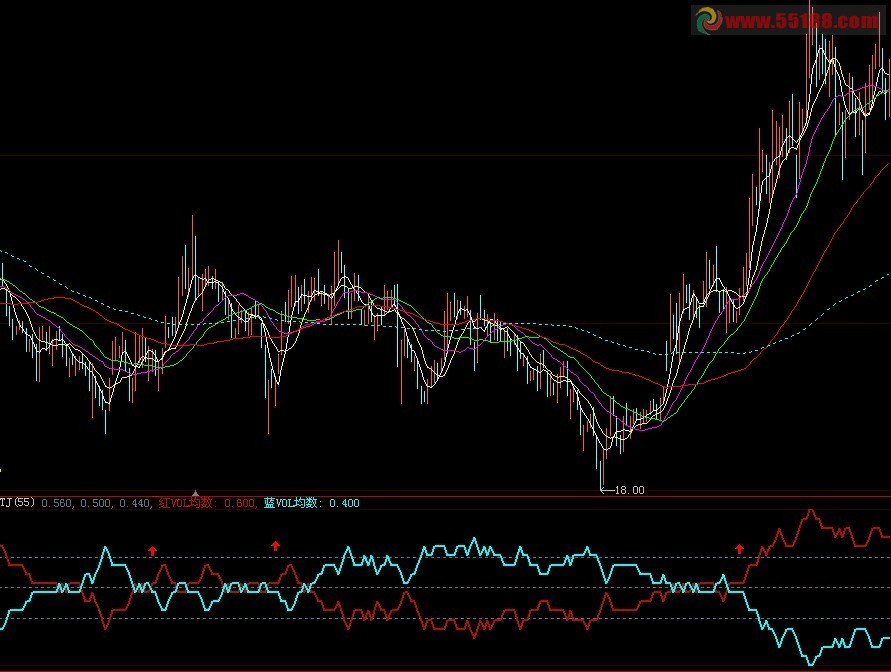Click the 18.00 lowest price label
891x672 pixels.
628,490
